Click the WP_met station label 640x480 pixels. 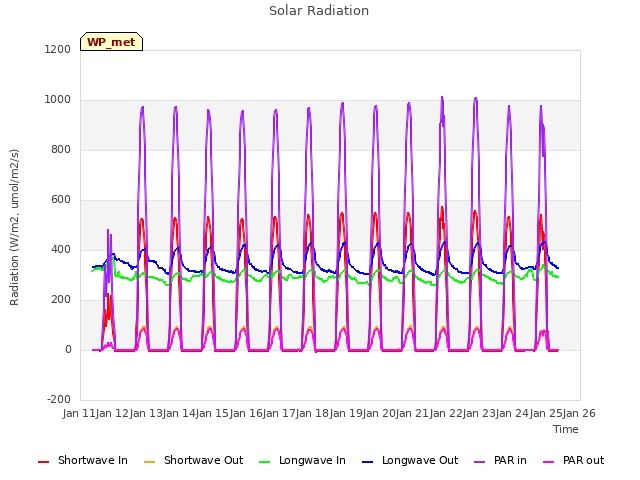tap(111, 42)
